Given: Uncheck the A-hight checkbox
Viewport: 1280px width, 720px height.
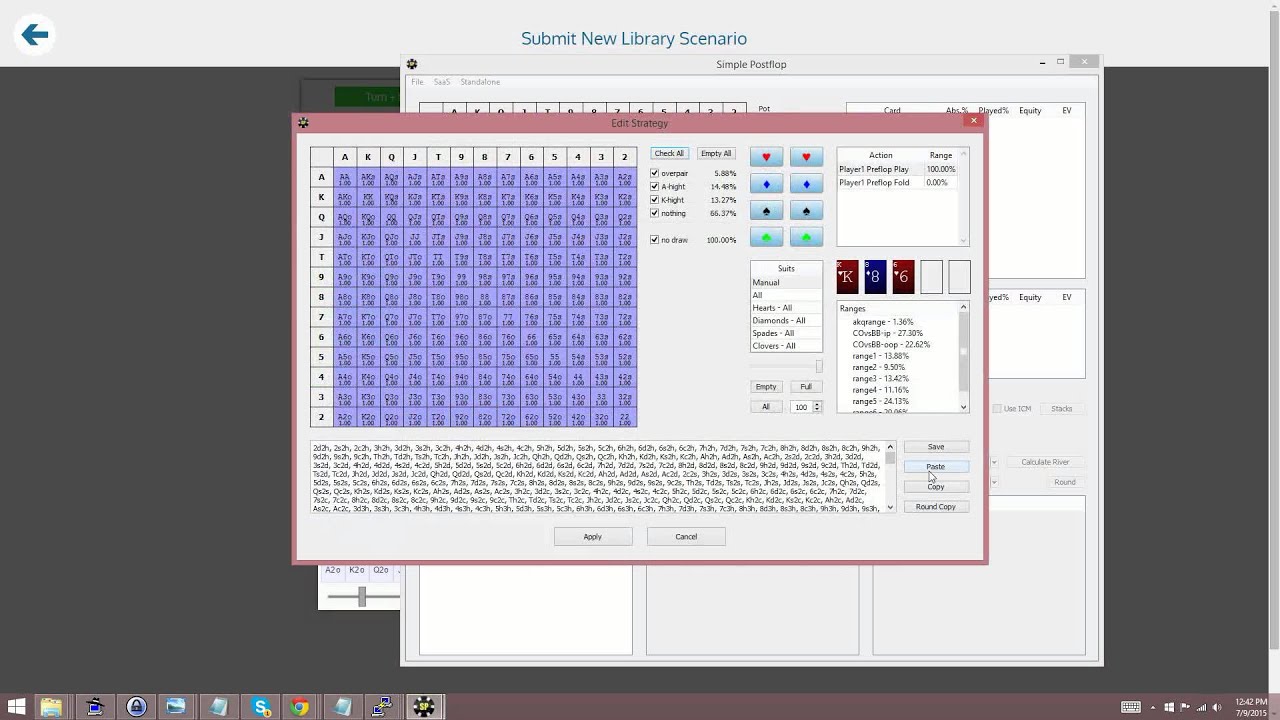Looking at the screenshot, I should pos(655,186).
